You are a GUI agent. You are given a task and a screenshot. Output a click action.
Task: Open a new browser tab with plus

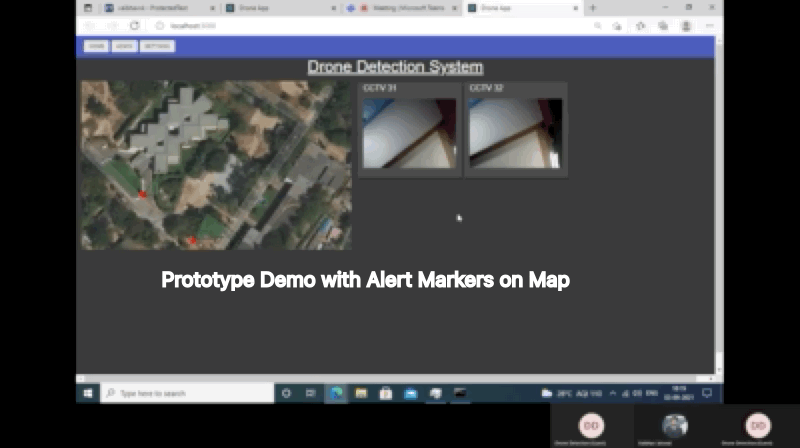(x=593, y=8)
